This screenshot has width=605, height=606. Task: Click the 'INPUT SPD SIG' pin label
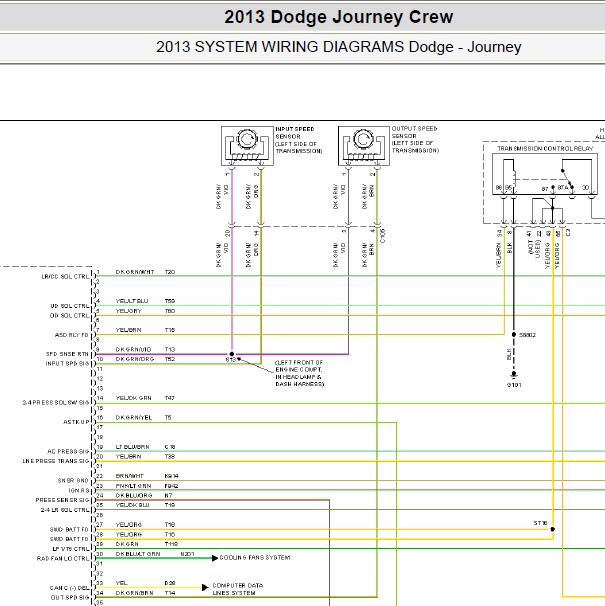click(x=68, y=364)
